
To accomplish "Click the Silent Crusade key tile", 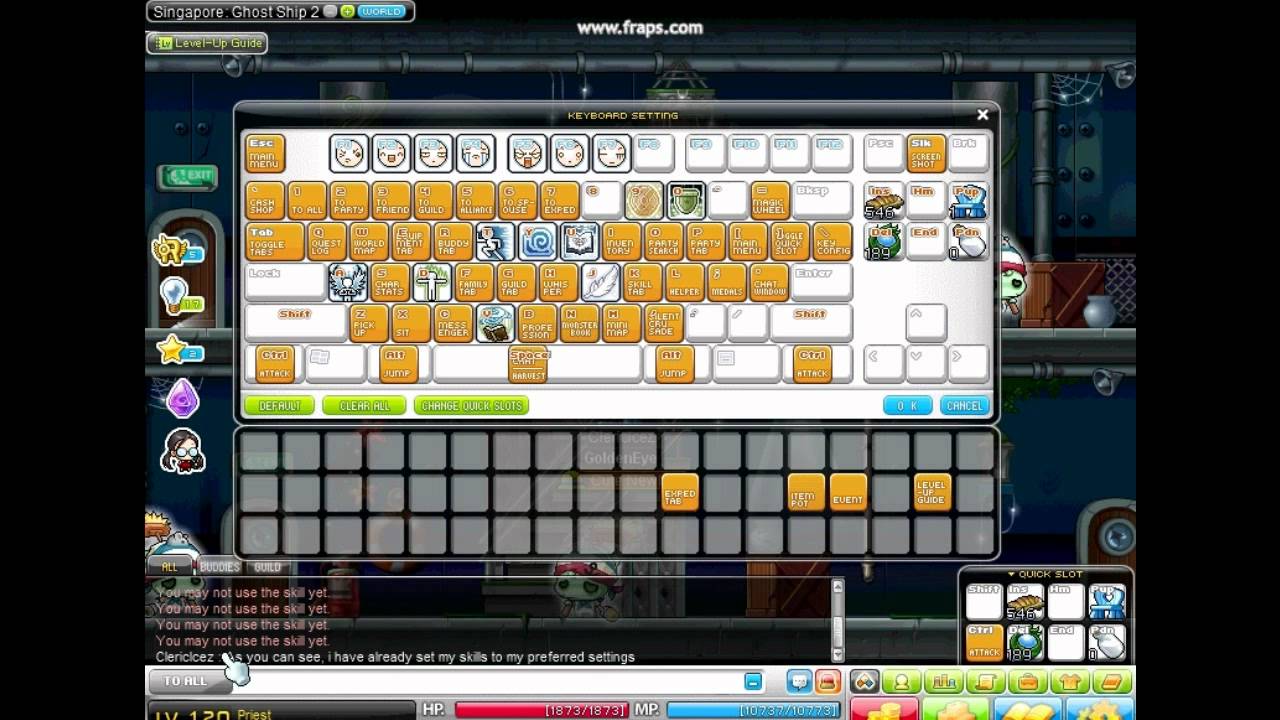I will tap(663, 324).
